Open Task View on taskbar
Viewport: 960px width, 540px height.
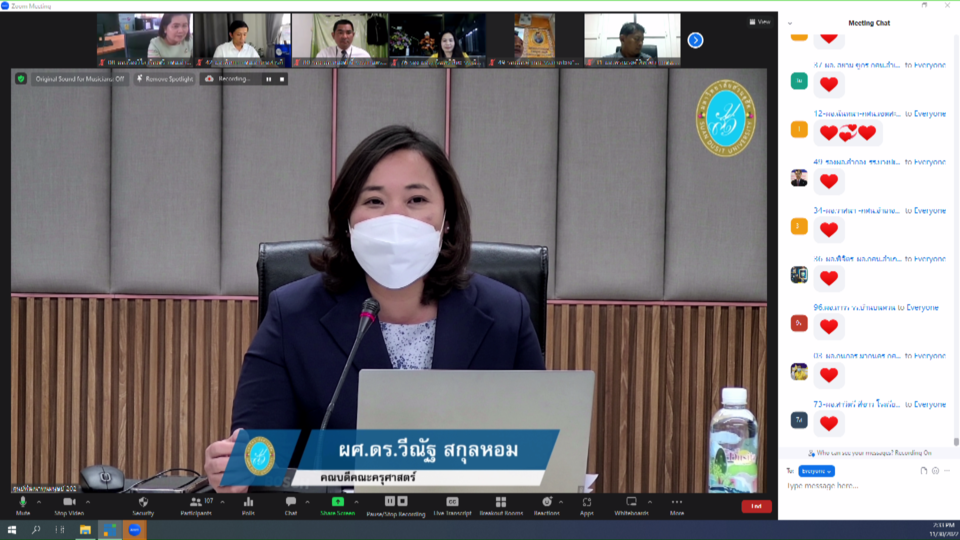click(60, 530)
